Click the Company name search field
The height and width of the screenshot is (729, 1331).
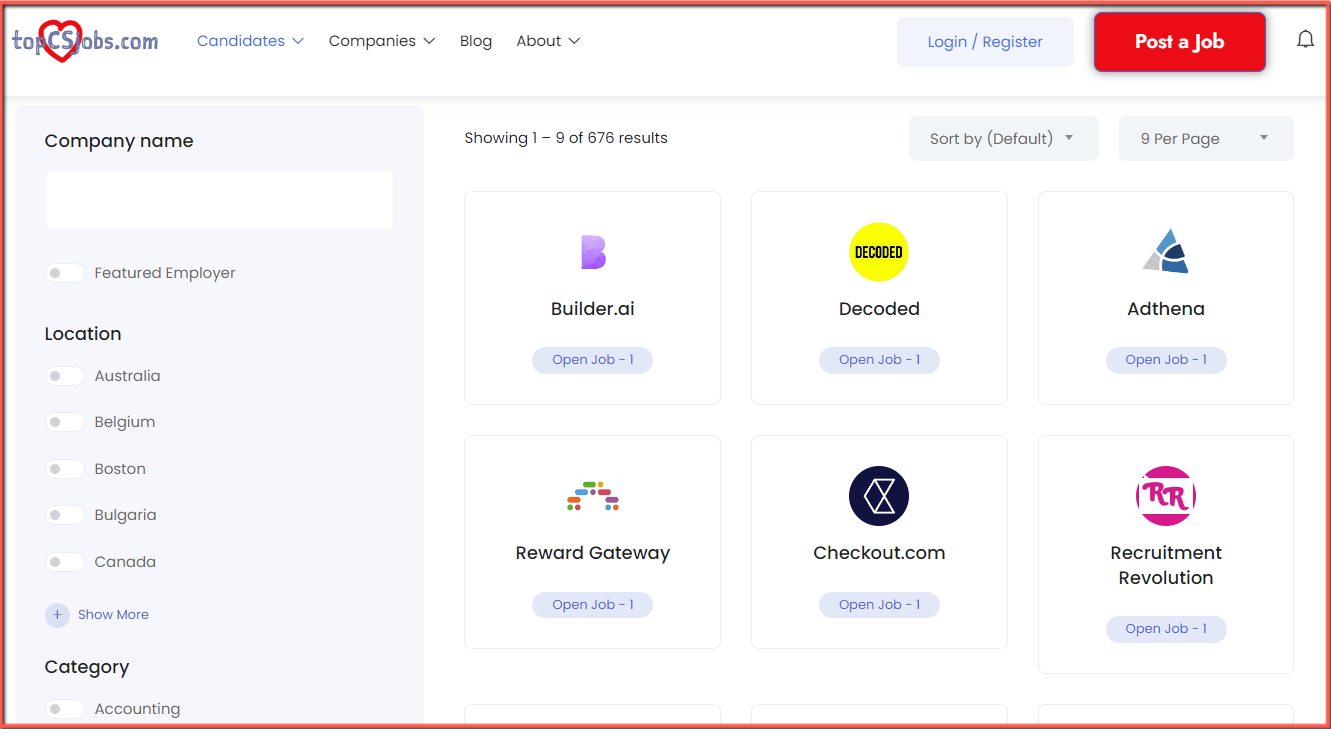tap(219, 200)
